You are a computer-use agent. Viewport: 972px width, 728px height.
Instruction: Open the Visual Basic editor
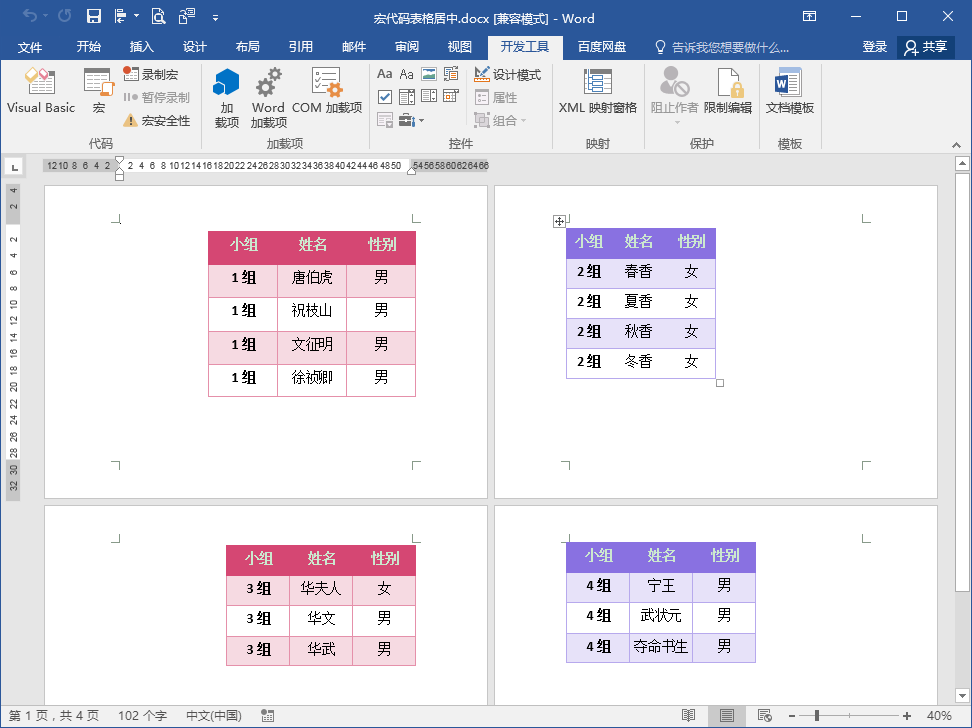(x=40, y=91)
